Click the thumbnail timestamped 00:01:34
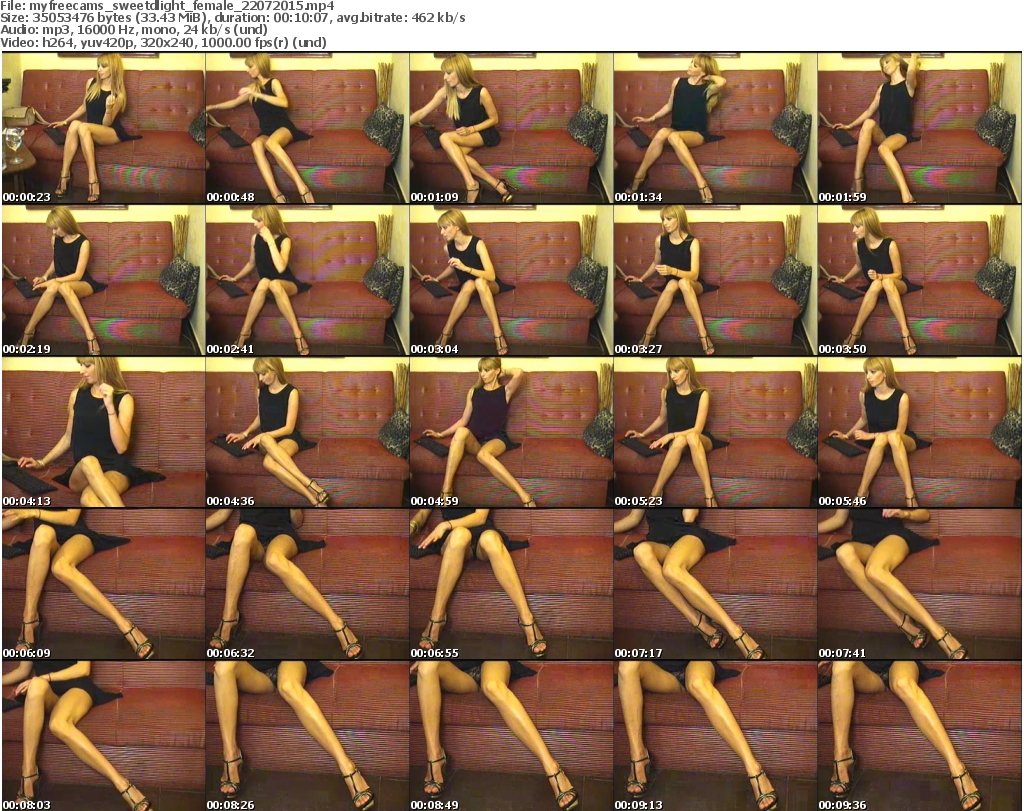Screen dimensions: 1024x811 coord(715,128)
